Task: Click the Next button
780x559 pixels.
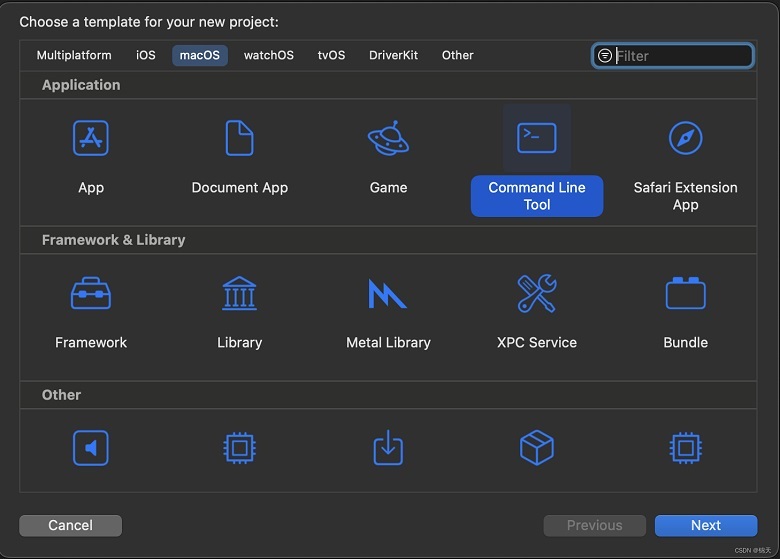Action: click(x=706, y=525)
